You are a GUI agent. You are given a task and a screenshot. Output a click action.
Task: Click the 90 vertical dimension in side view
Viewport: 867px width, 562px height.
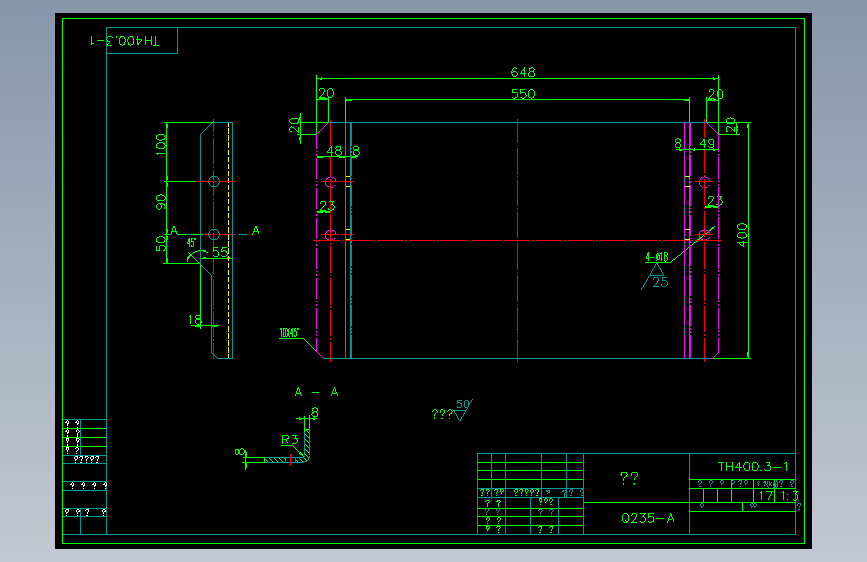coord(161,202)
